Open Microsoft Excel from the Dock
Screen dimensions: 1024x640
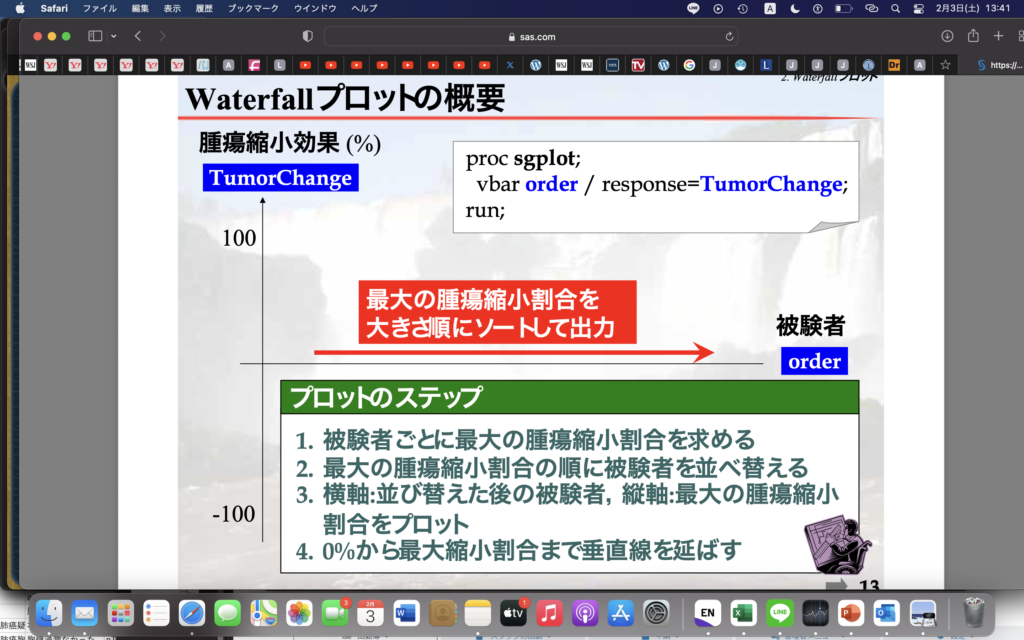743,615
